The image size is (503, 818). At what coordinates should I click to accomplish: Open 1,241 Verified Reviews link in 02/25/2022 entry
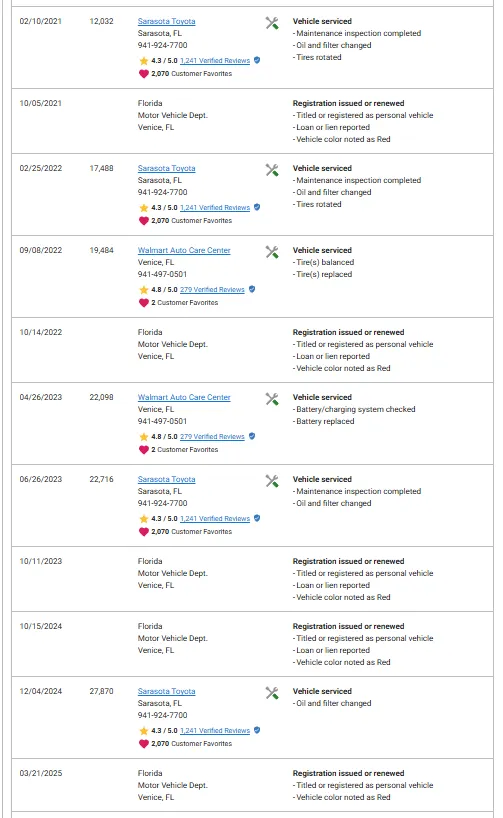click(x=215, y=208)
